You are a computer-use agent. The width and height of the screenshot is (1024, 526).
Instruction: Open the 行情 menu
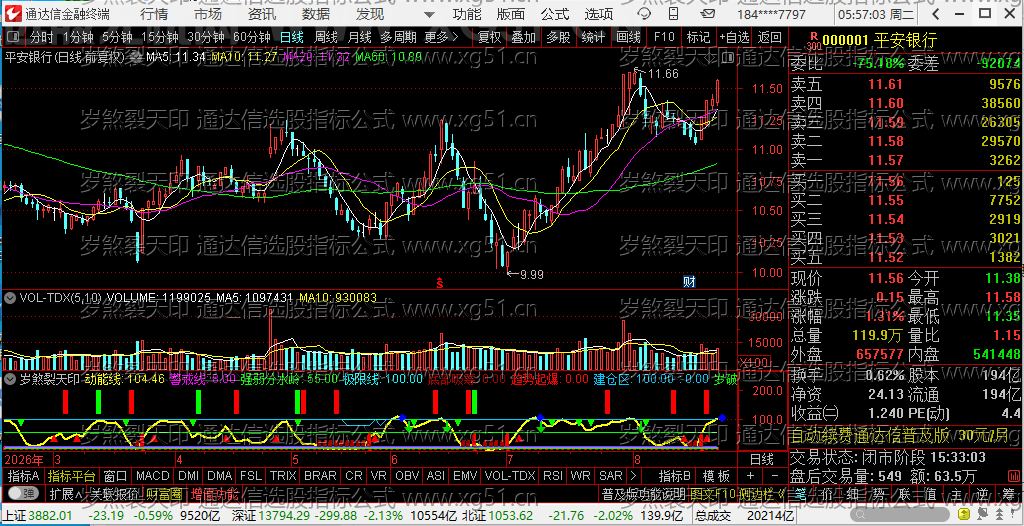coord(153,14)
